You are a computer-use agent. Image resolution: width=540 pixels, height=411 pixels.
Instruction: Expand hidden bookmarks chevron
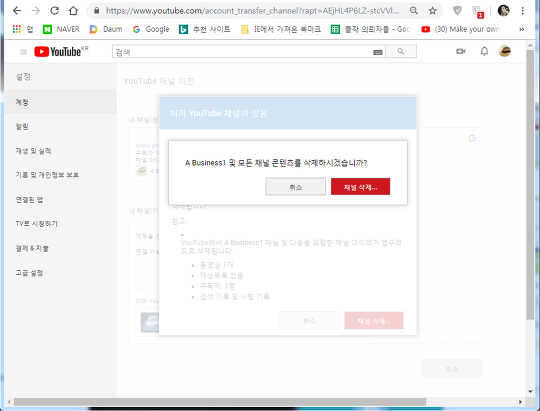coord(521,29)
